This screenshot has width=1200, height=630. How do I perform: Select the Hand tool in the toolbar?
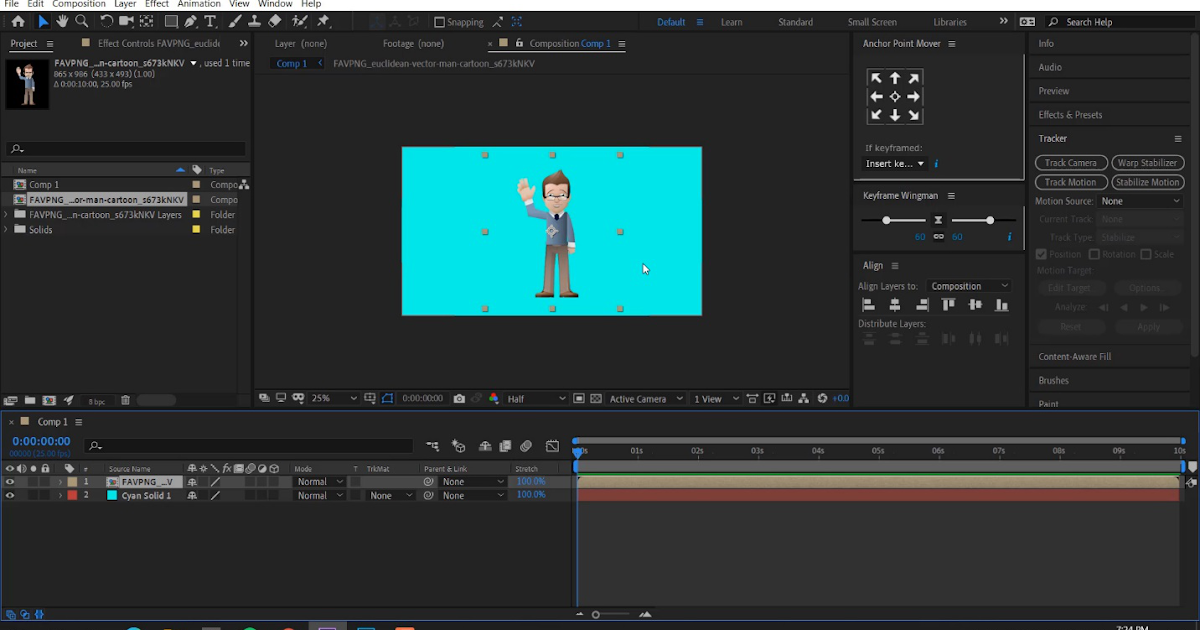click(63, 21)
